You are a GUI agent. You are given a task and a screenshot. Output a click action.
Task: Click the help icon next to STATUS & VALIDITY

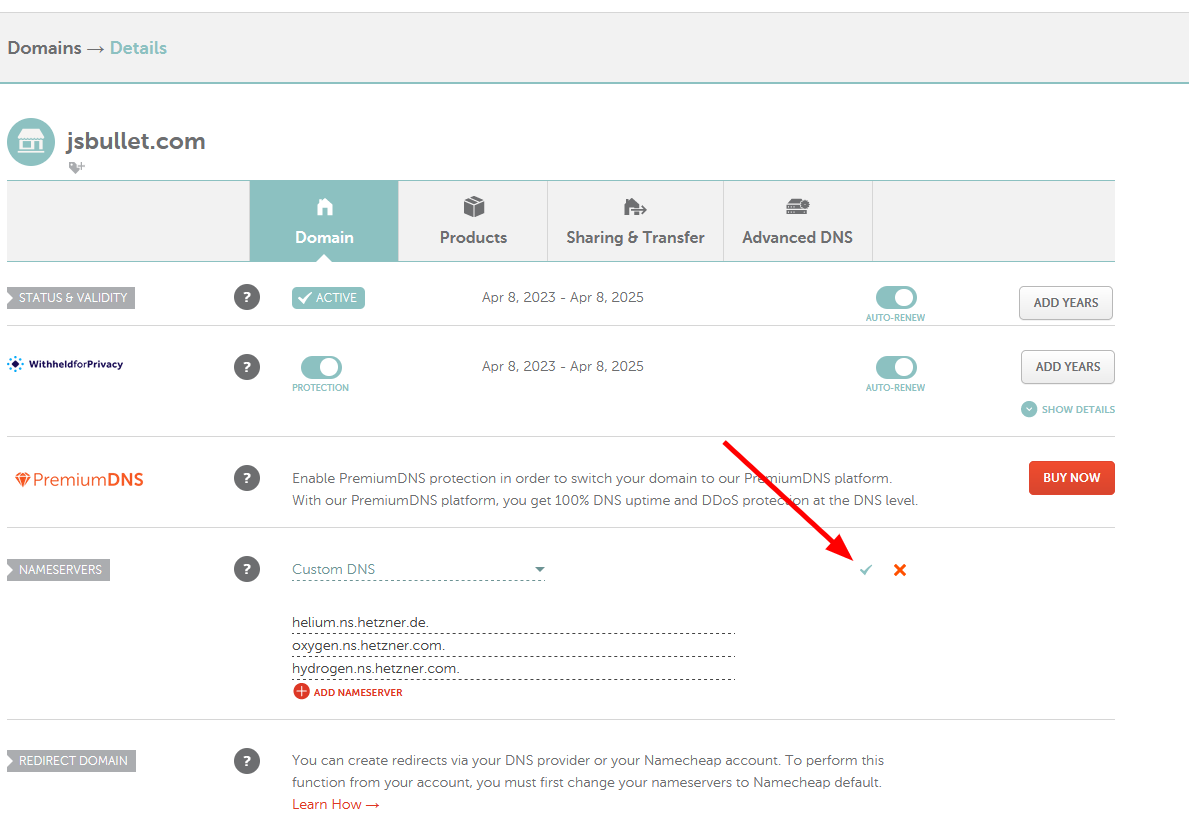[x=247, y=297]
